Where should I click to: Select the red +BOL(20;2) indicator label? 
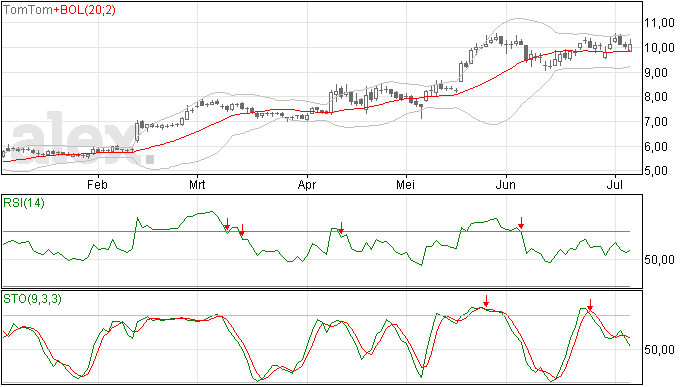click(84, 10)
